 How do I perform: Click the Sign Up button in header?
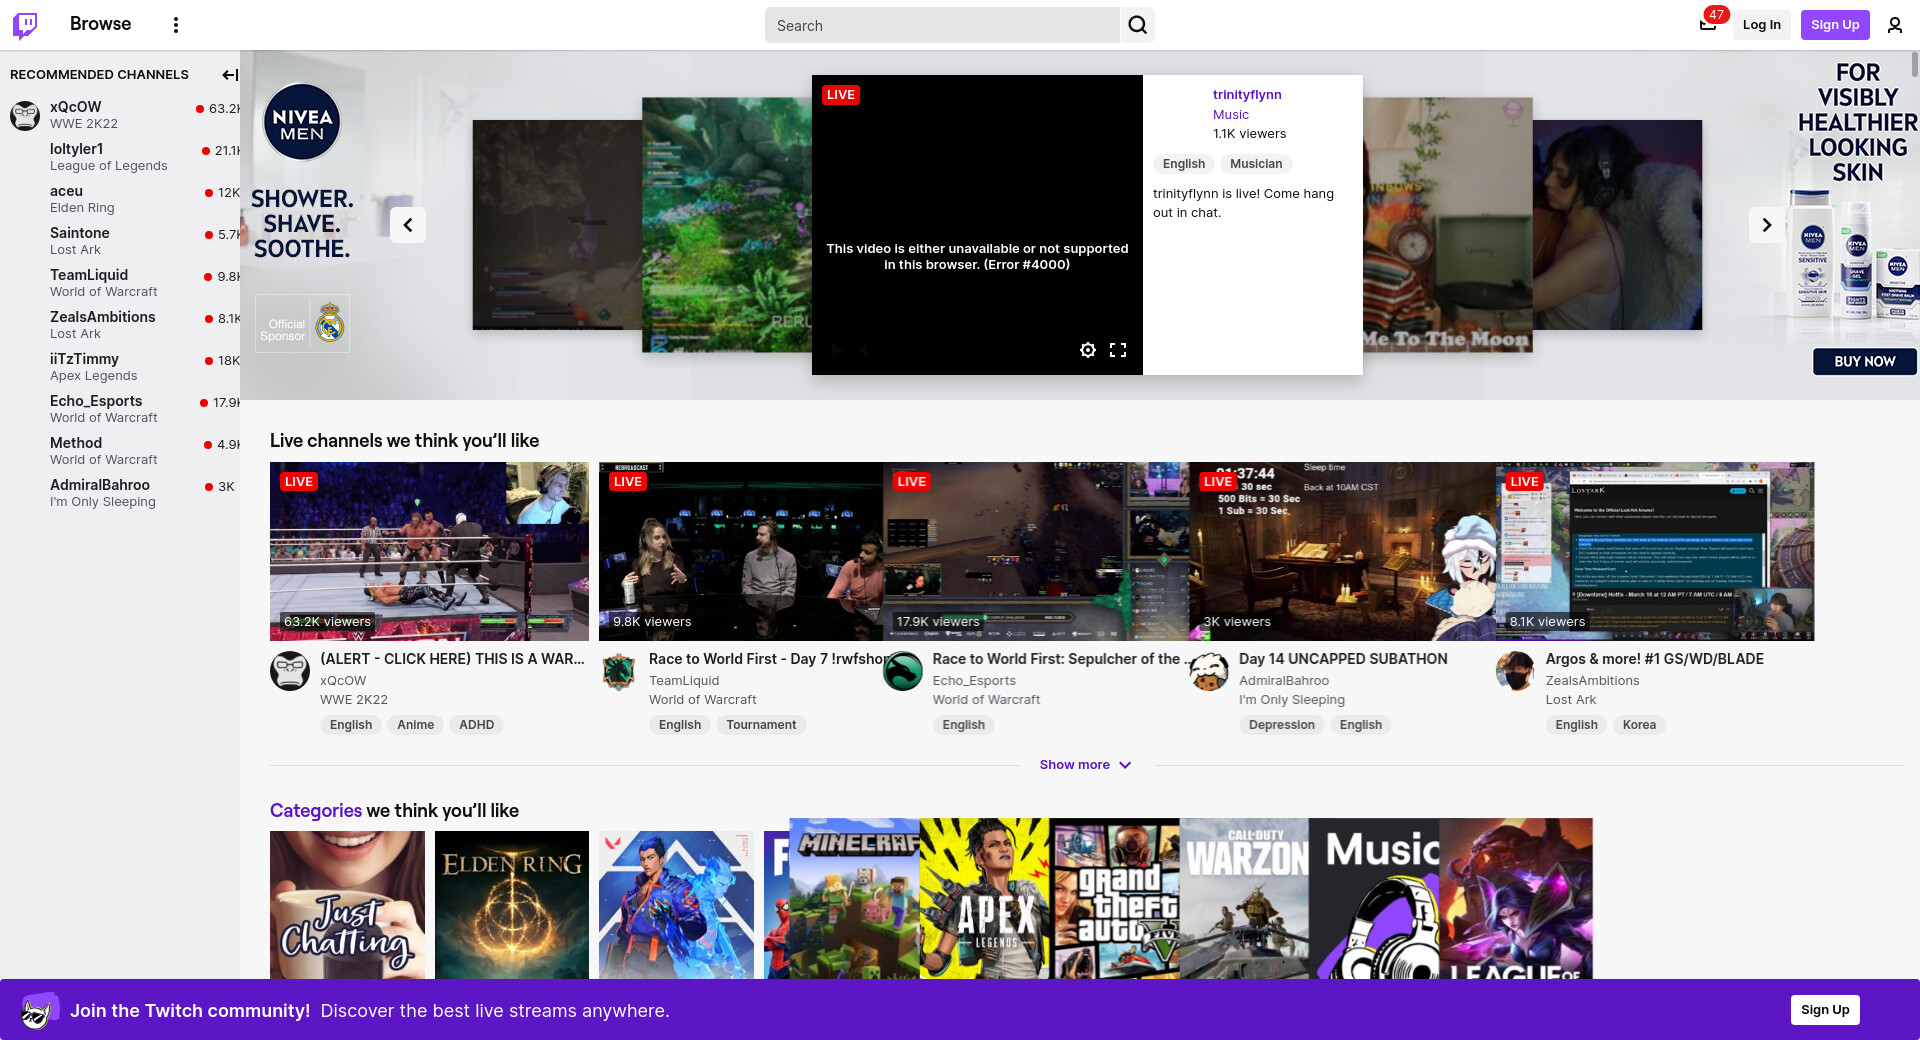pos(1834,25)
